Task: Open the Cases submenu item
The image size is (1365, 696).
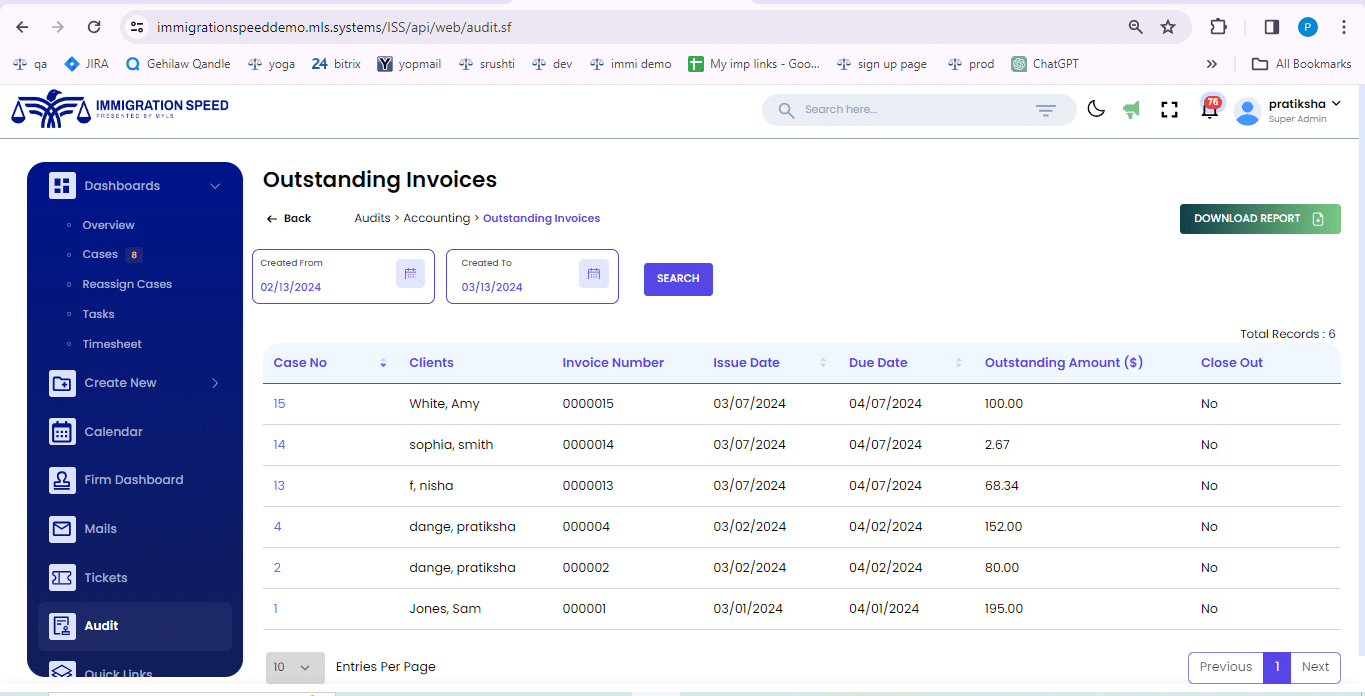Action: [x=100, y=254]
